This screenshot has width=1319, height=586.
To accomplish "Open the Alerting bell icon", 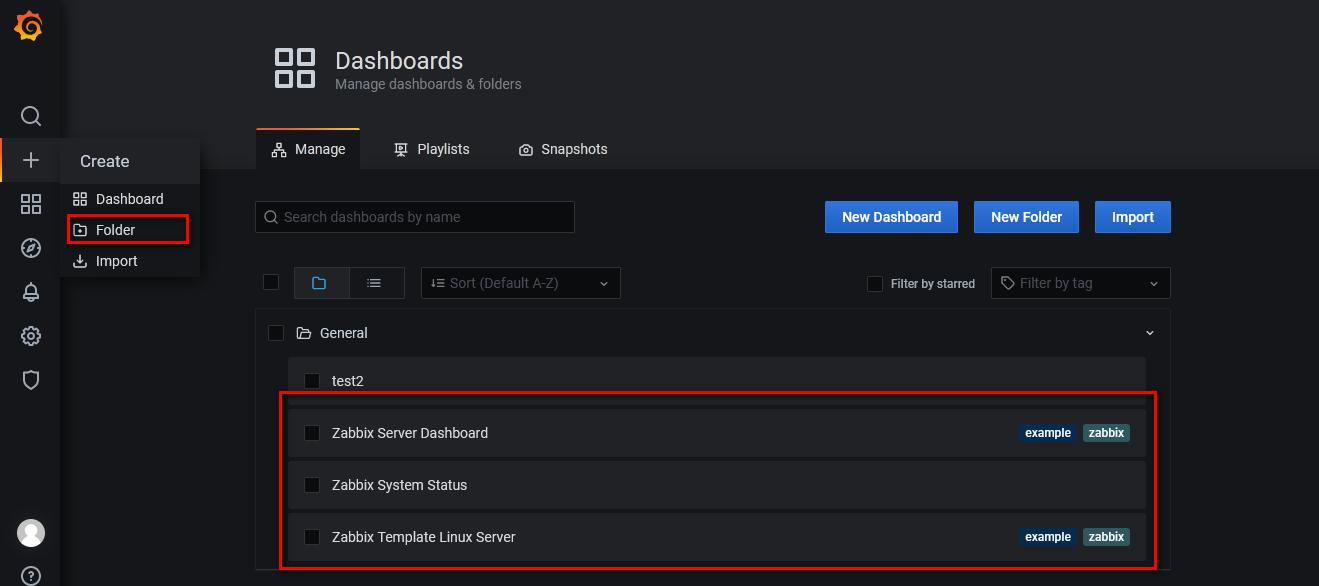I will click(31, 292).
